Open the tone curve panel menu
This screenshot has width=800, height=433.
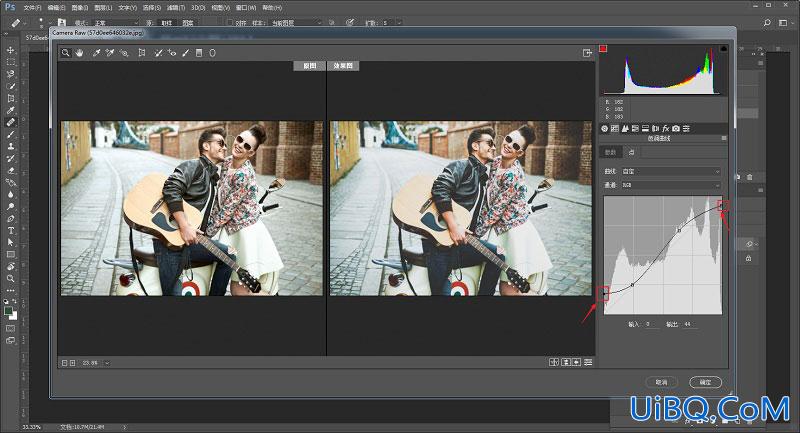click(x=723, y=138)
